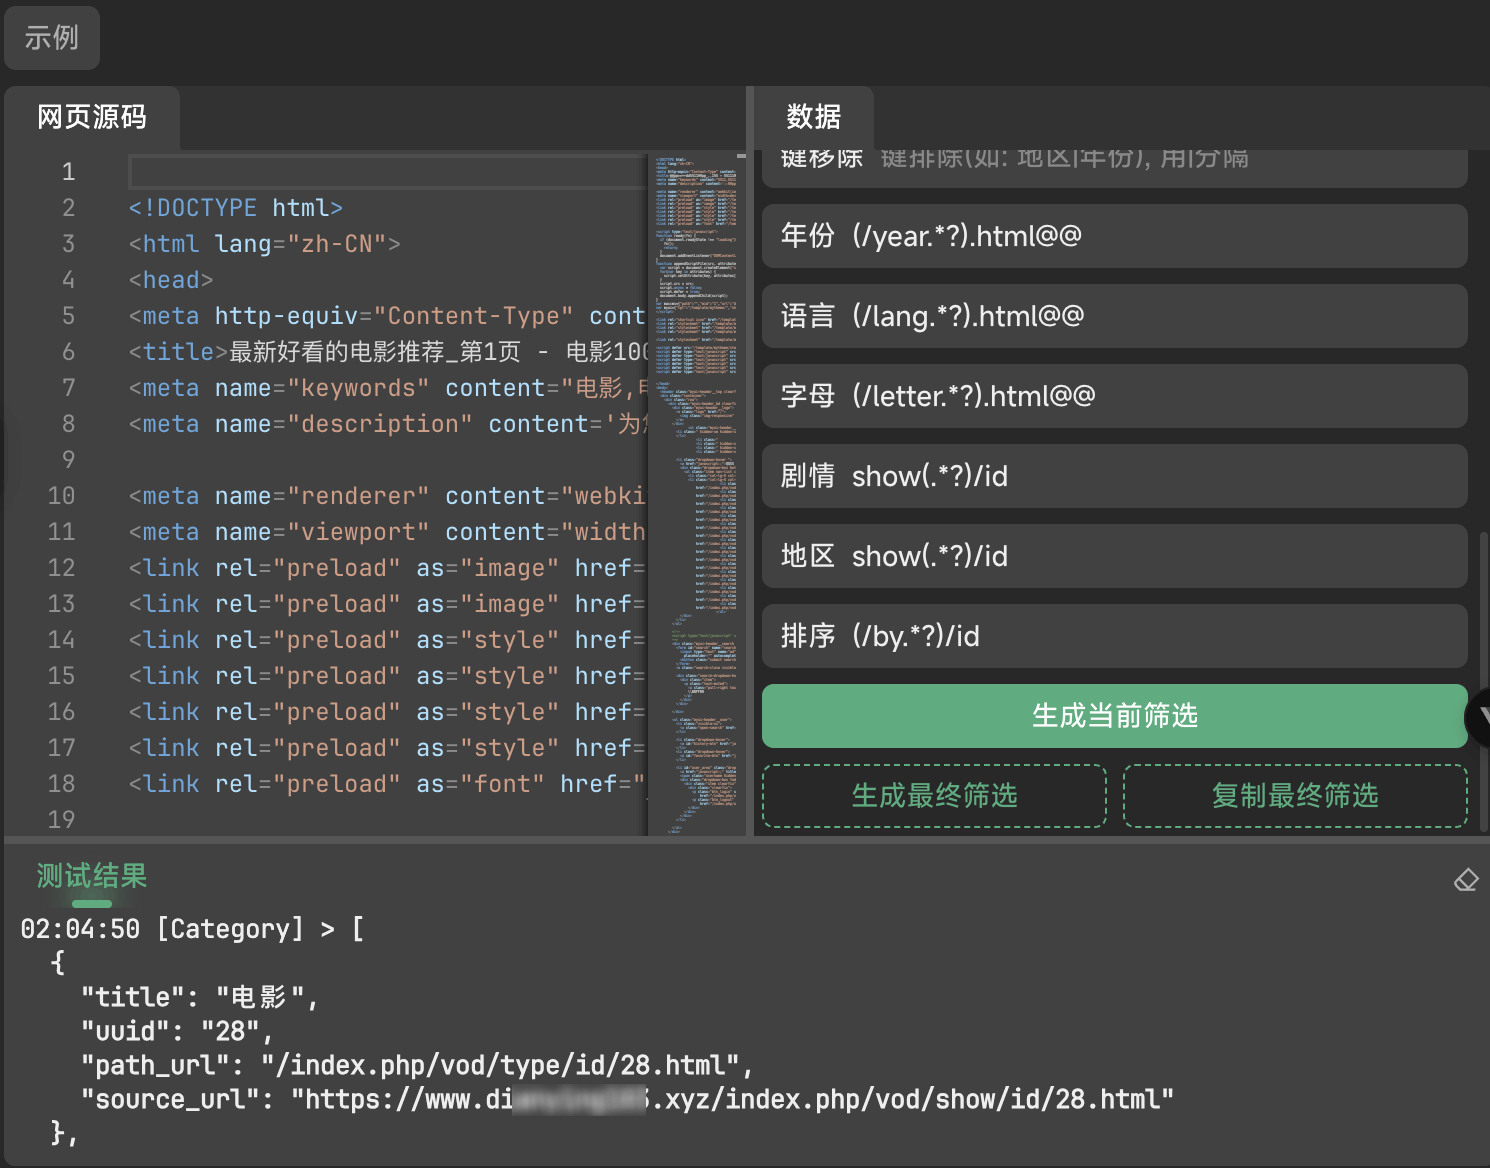Viewport: 1490px width, 1168px height.
Task: Click the data panel vertical scrollbar
Action: pos(1483,600)
